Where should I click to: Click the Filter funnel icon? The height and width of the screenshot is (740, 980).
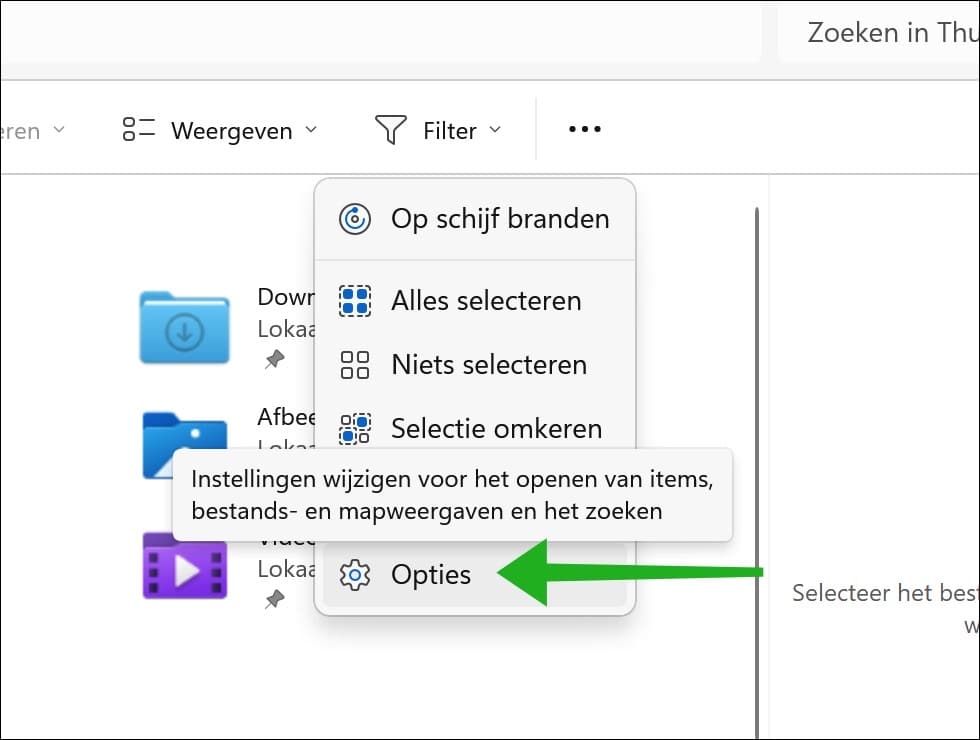click(x=390, y=129)
